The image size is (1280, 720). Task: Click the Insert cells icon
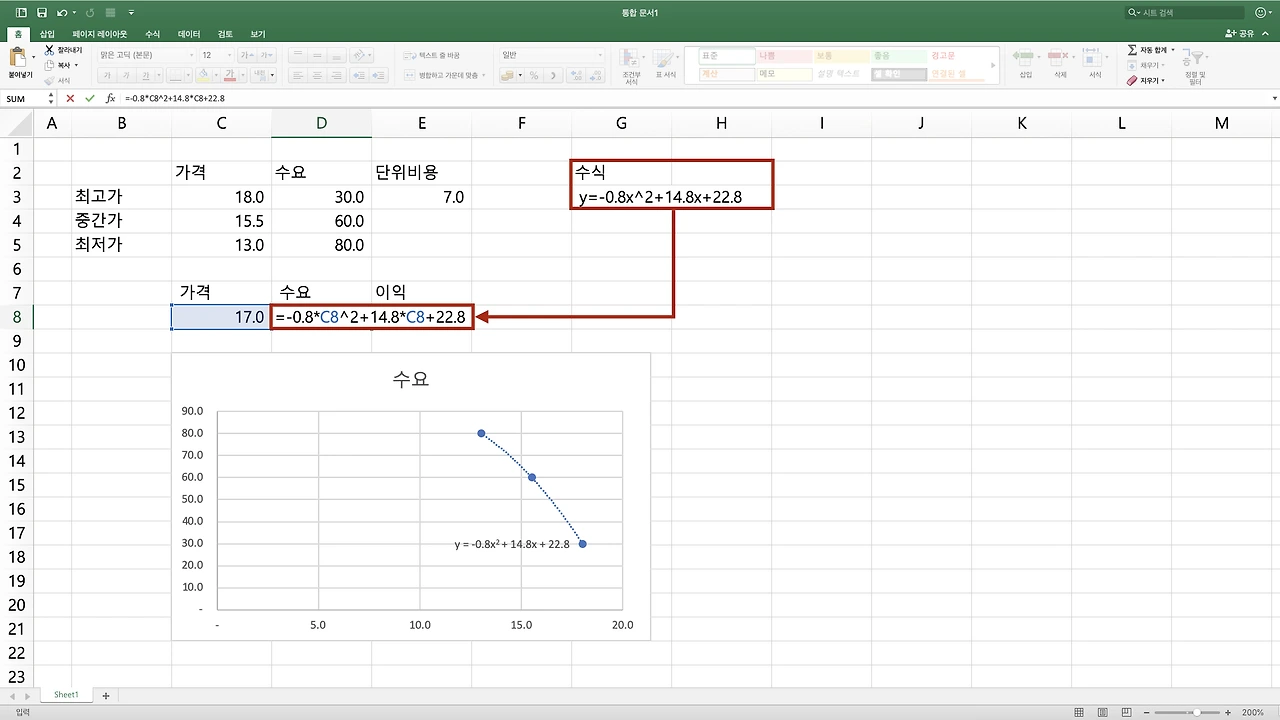click(1025, 57)
